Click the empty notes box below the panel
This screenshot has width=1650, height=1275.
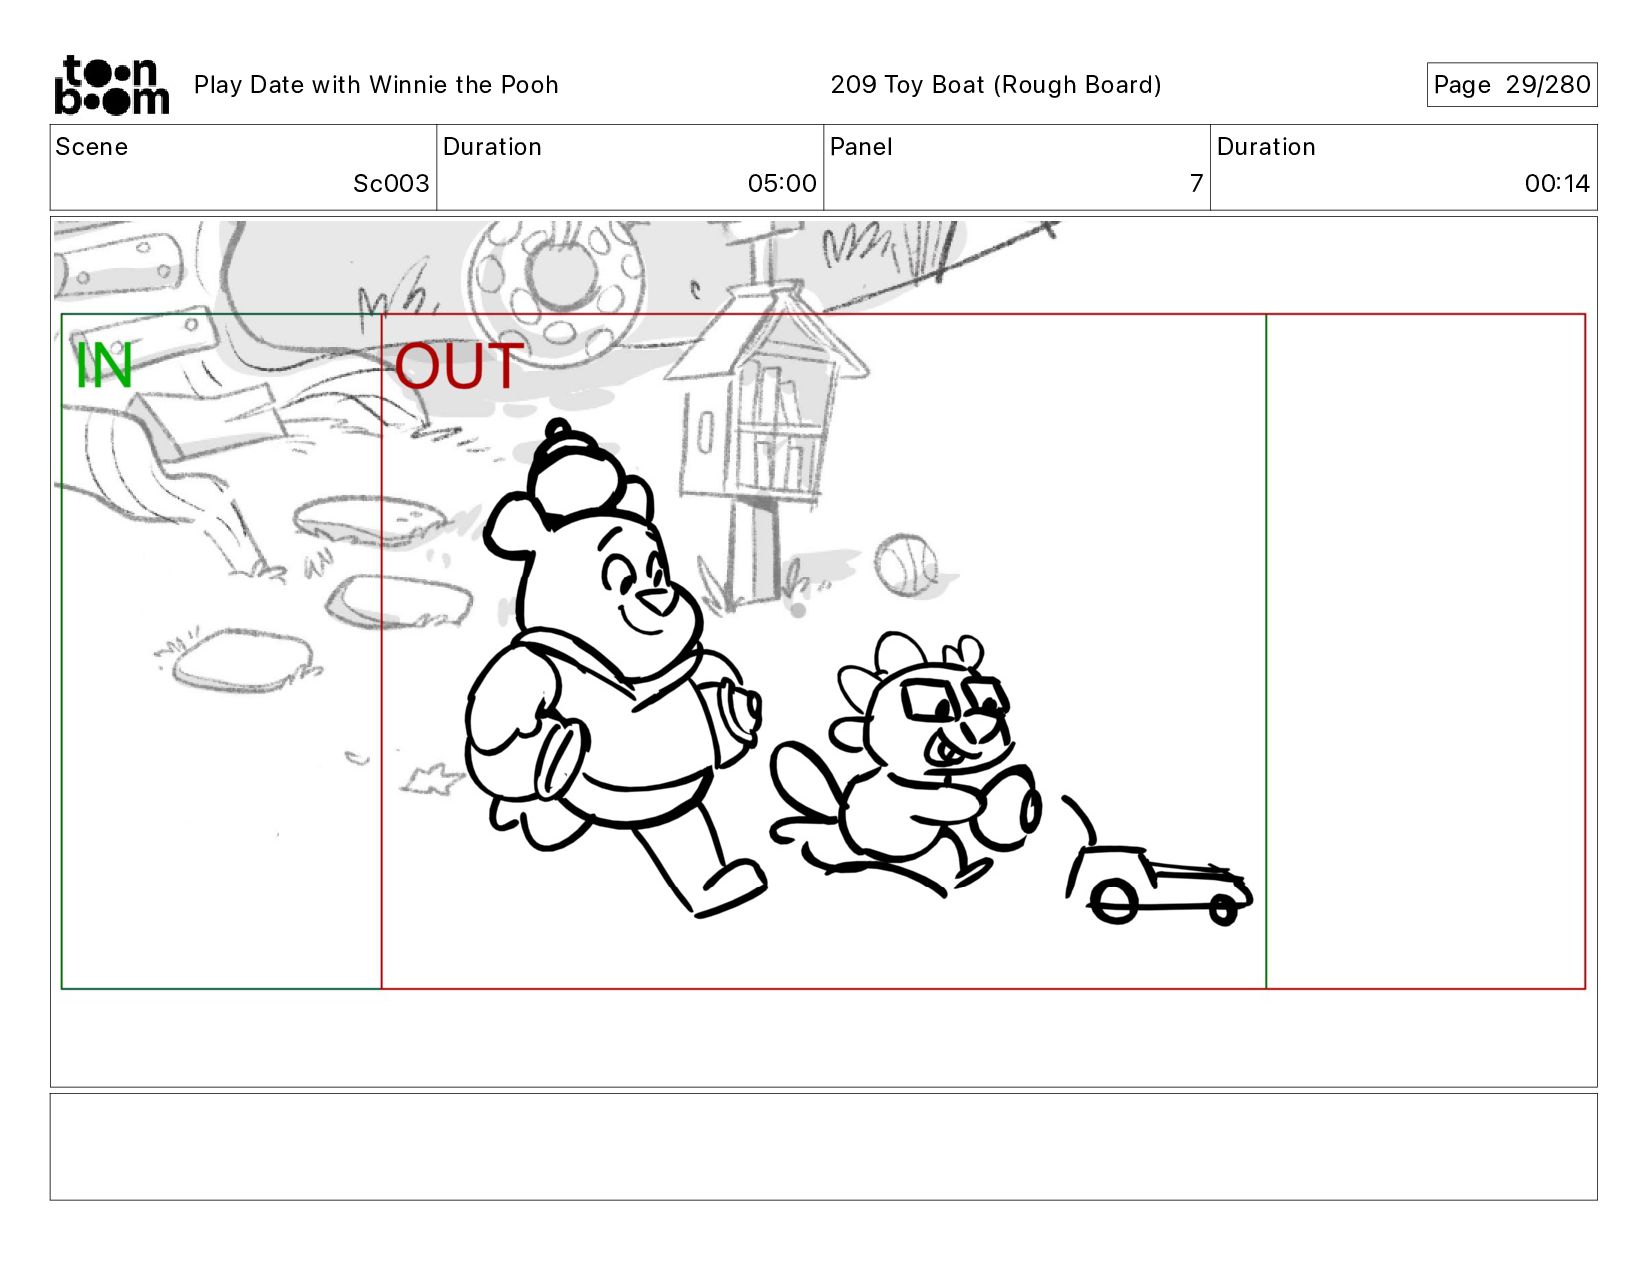(823, 1146)
